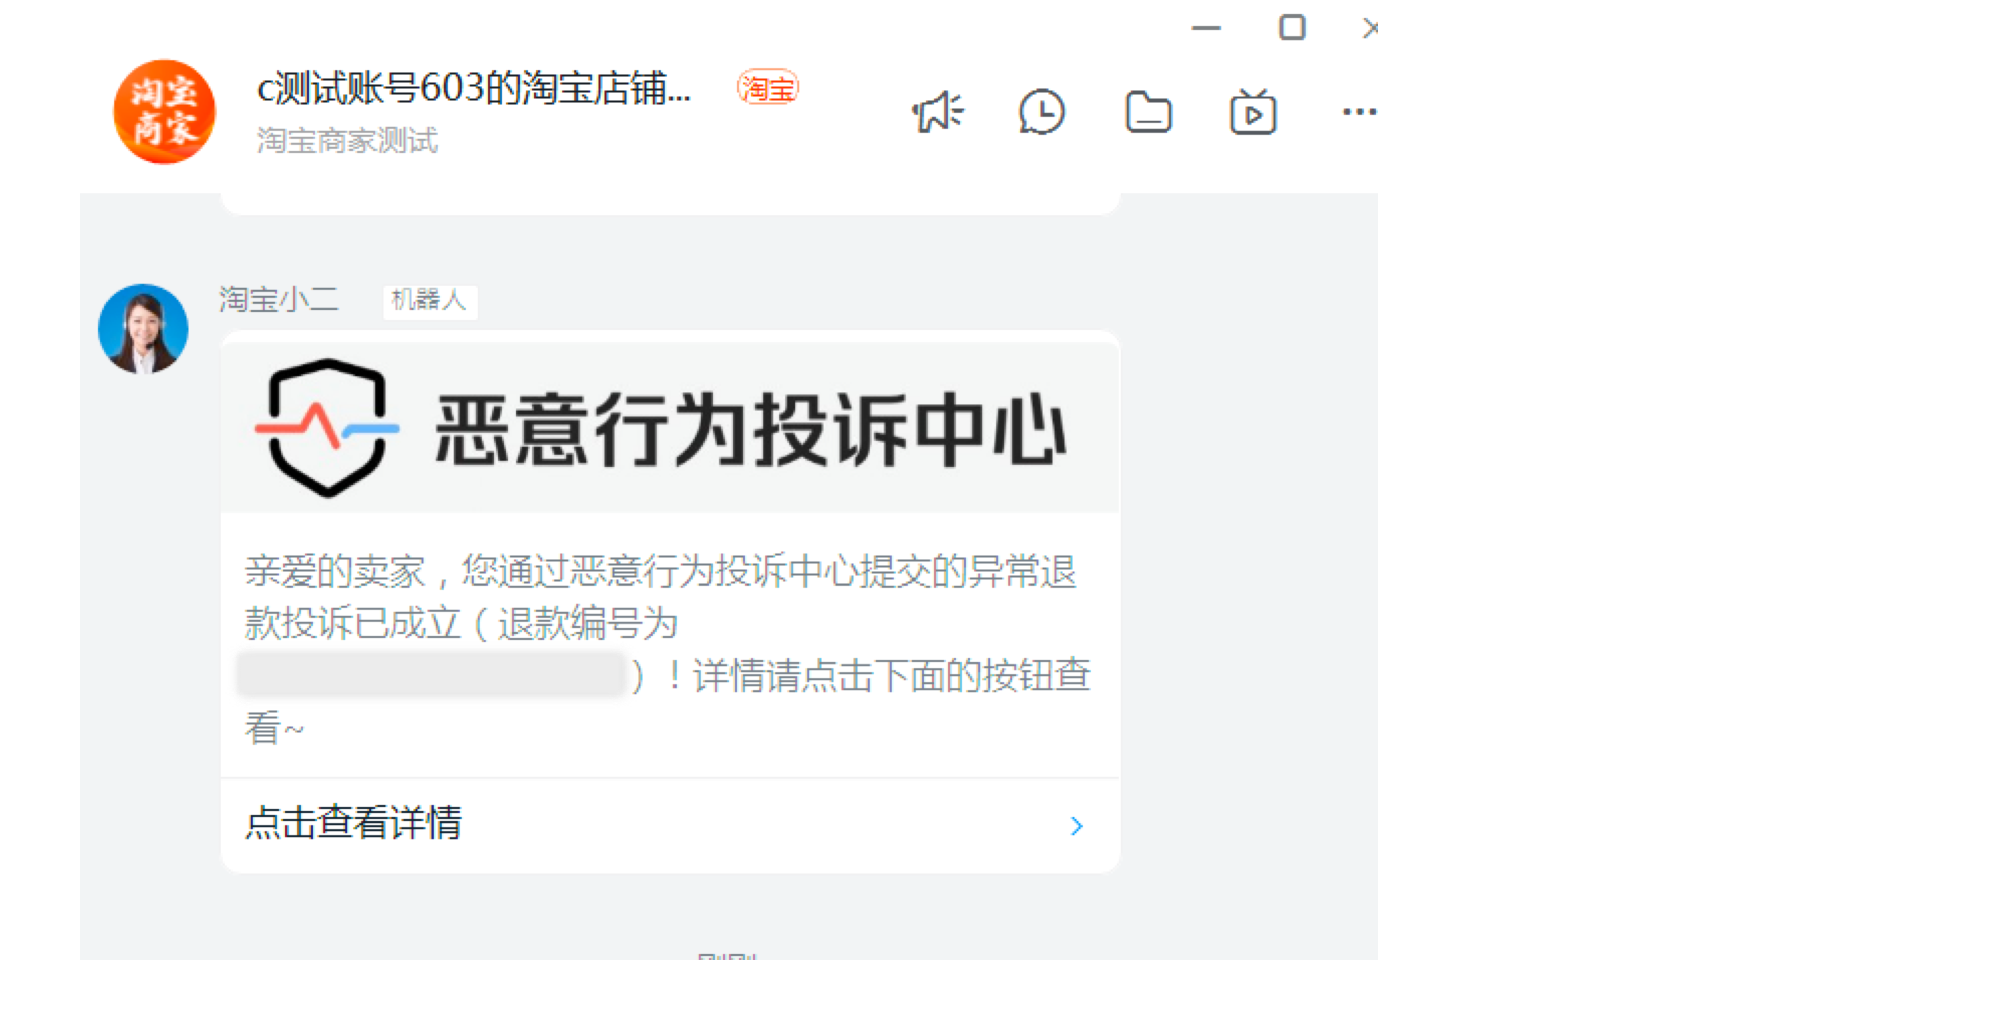Viewport: 2000px width, 1012px height.
Task: Click the 恶意行为投诉中心 banner heading
Action: pyautogui.click(x=751, y=429)
